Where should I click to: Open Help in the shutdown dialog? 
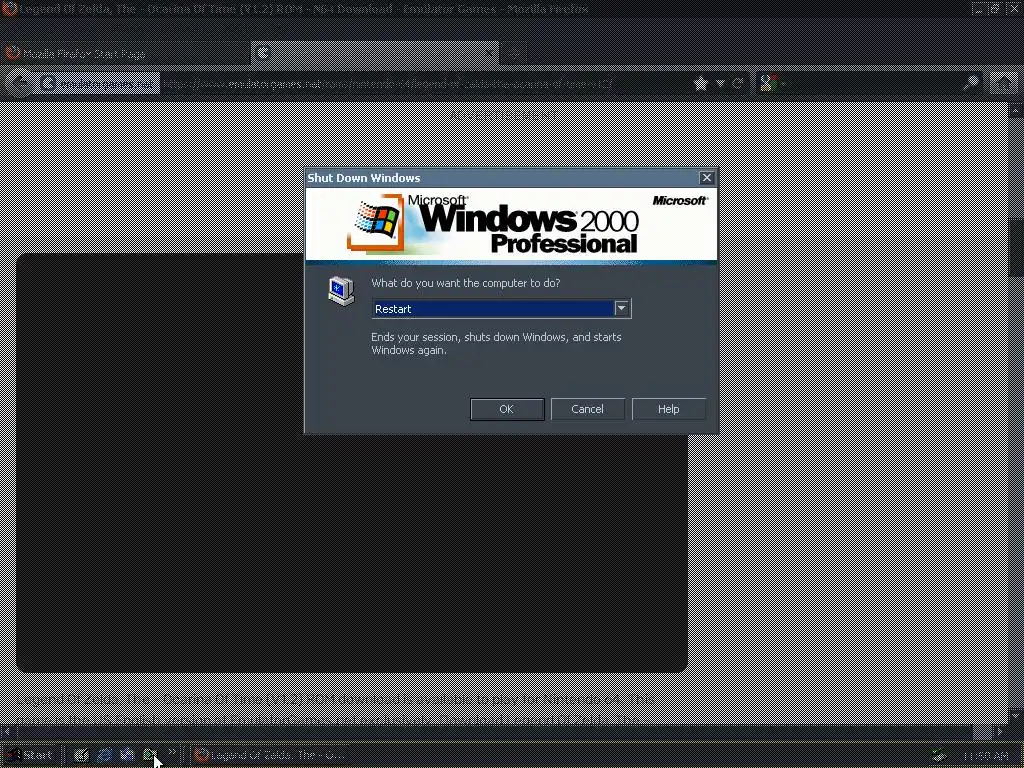click(668, 409)
